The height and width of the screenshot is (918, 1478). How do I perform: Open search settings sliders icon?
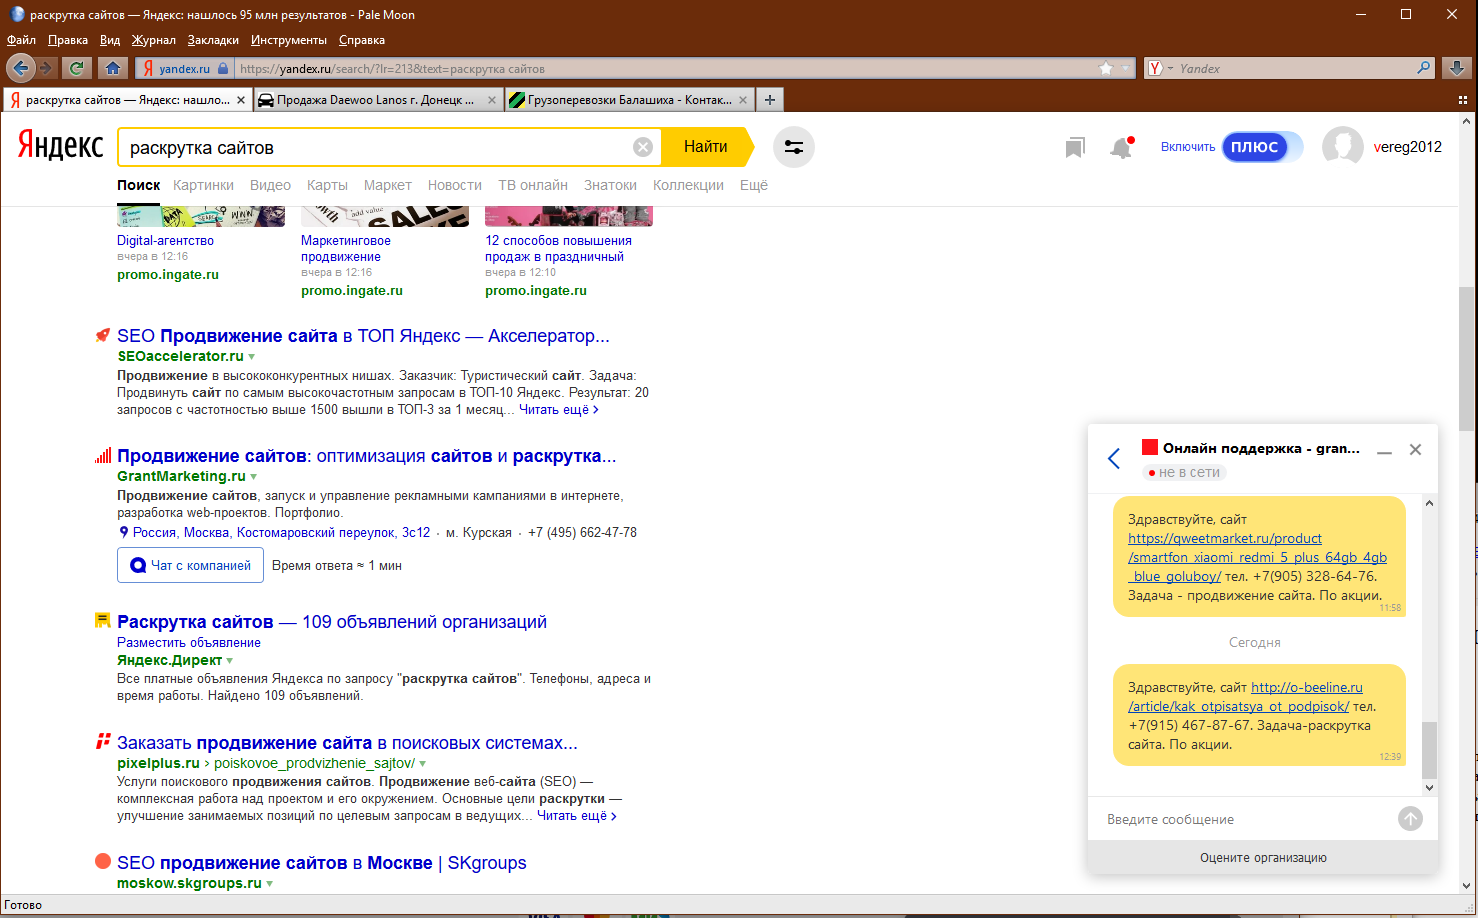point(794,147)
